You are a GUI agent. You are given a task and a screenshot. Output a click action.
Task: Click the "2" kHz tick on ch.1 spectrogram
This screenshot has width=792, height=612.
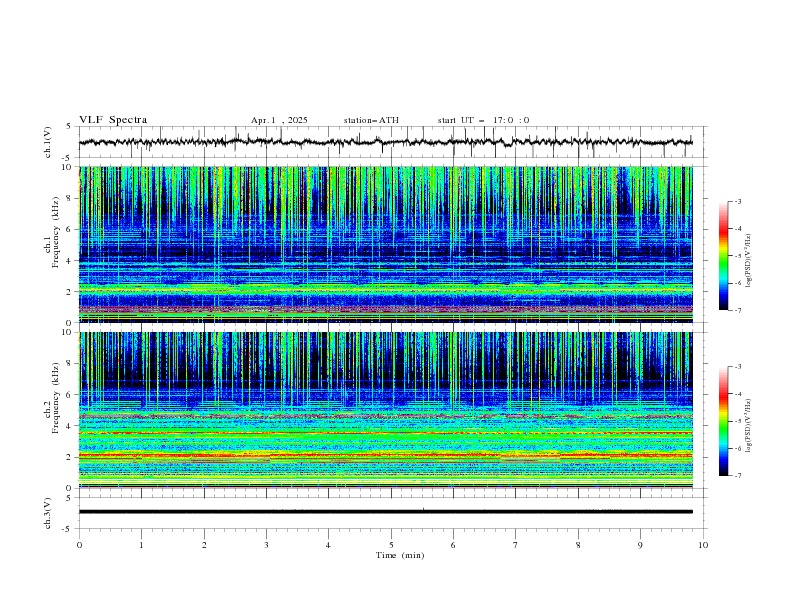[70, 292]
